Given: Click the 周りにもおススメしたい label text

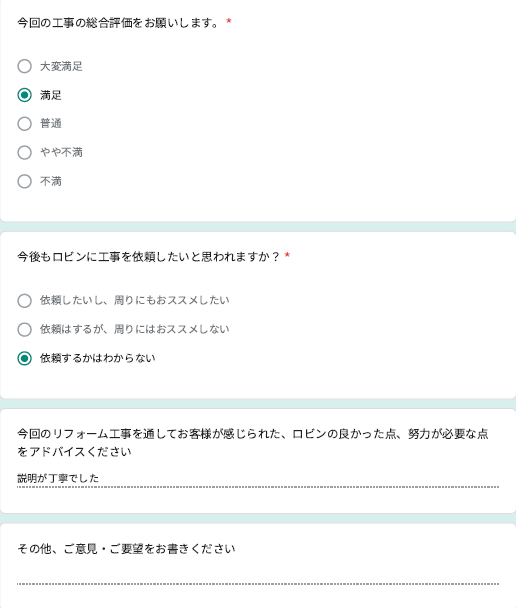Looking at the screenshot, I should (x=171, y=301).
